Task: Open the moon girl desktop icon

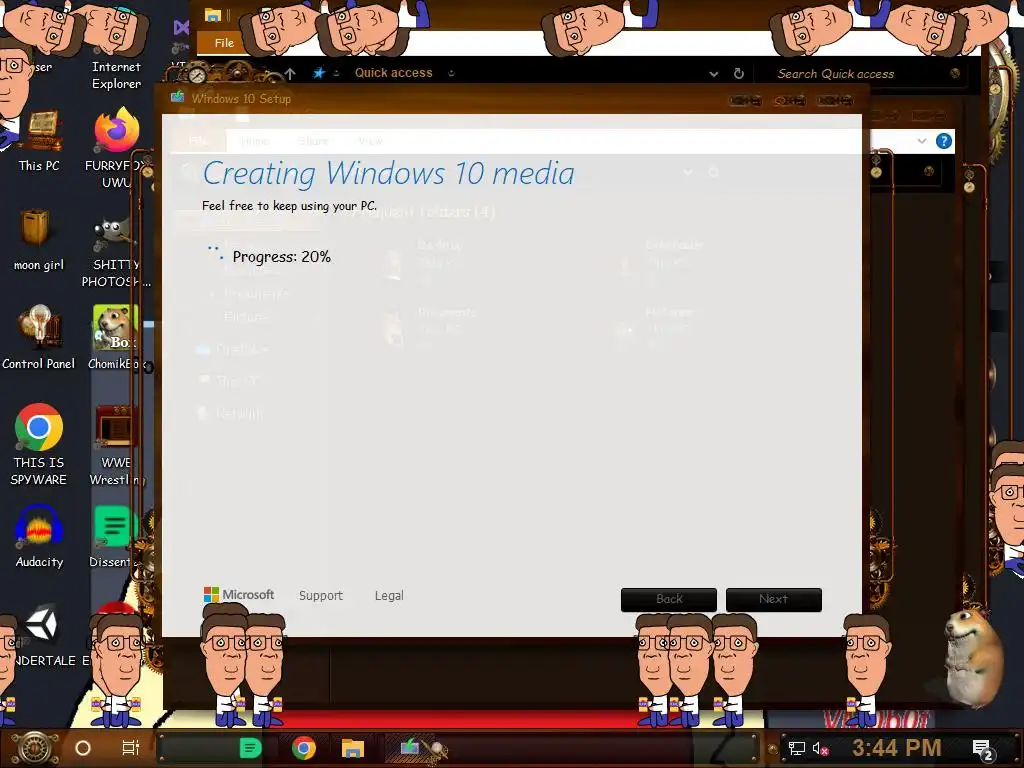Action: point(39,240)
